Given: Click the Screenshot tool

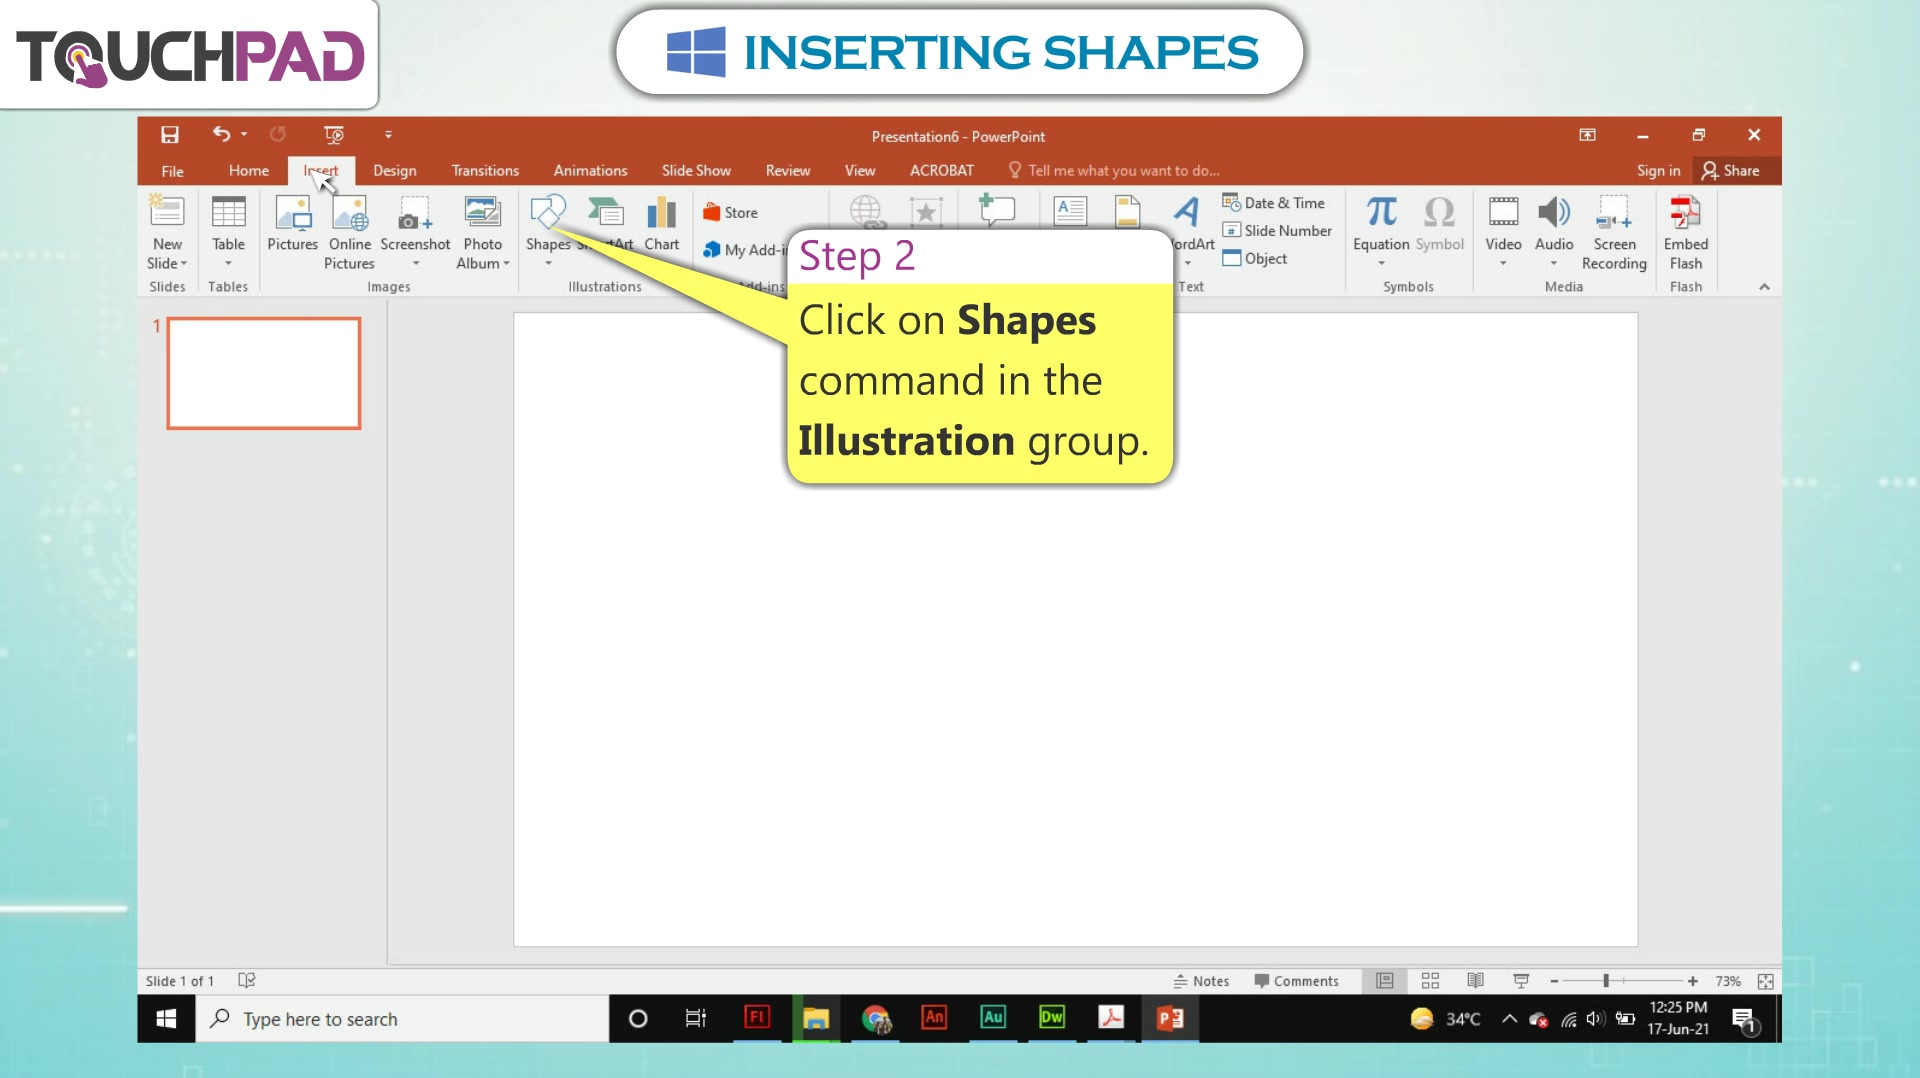Looking at the screenshot, I should [x=415, y=232].
